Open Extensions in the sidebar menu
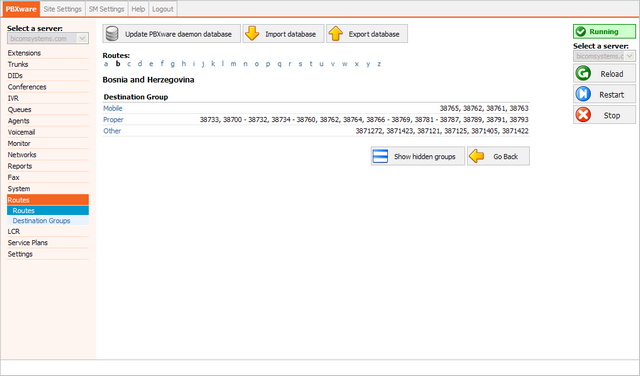Image resolution: width=640 pixels, height=376 pixels. (24, 53)
